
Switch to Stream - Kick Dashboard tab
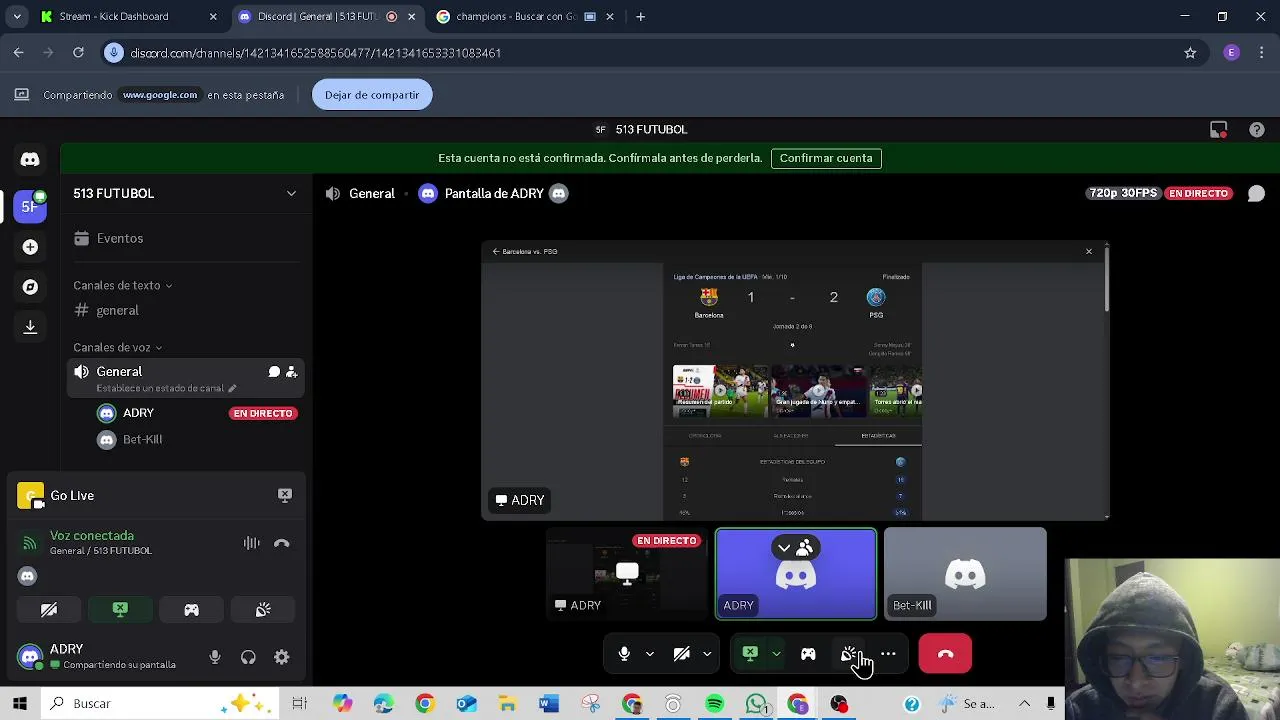click(x=128, y=17)
